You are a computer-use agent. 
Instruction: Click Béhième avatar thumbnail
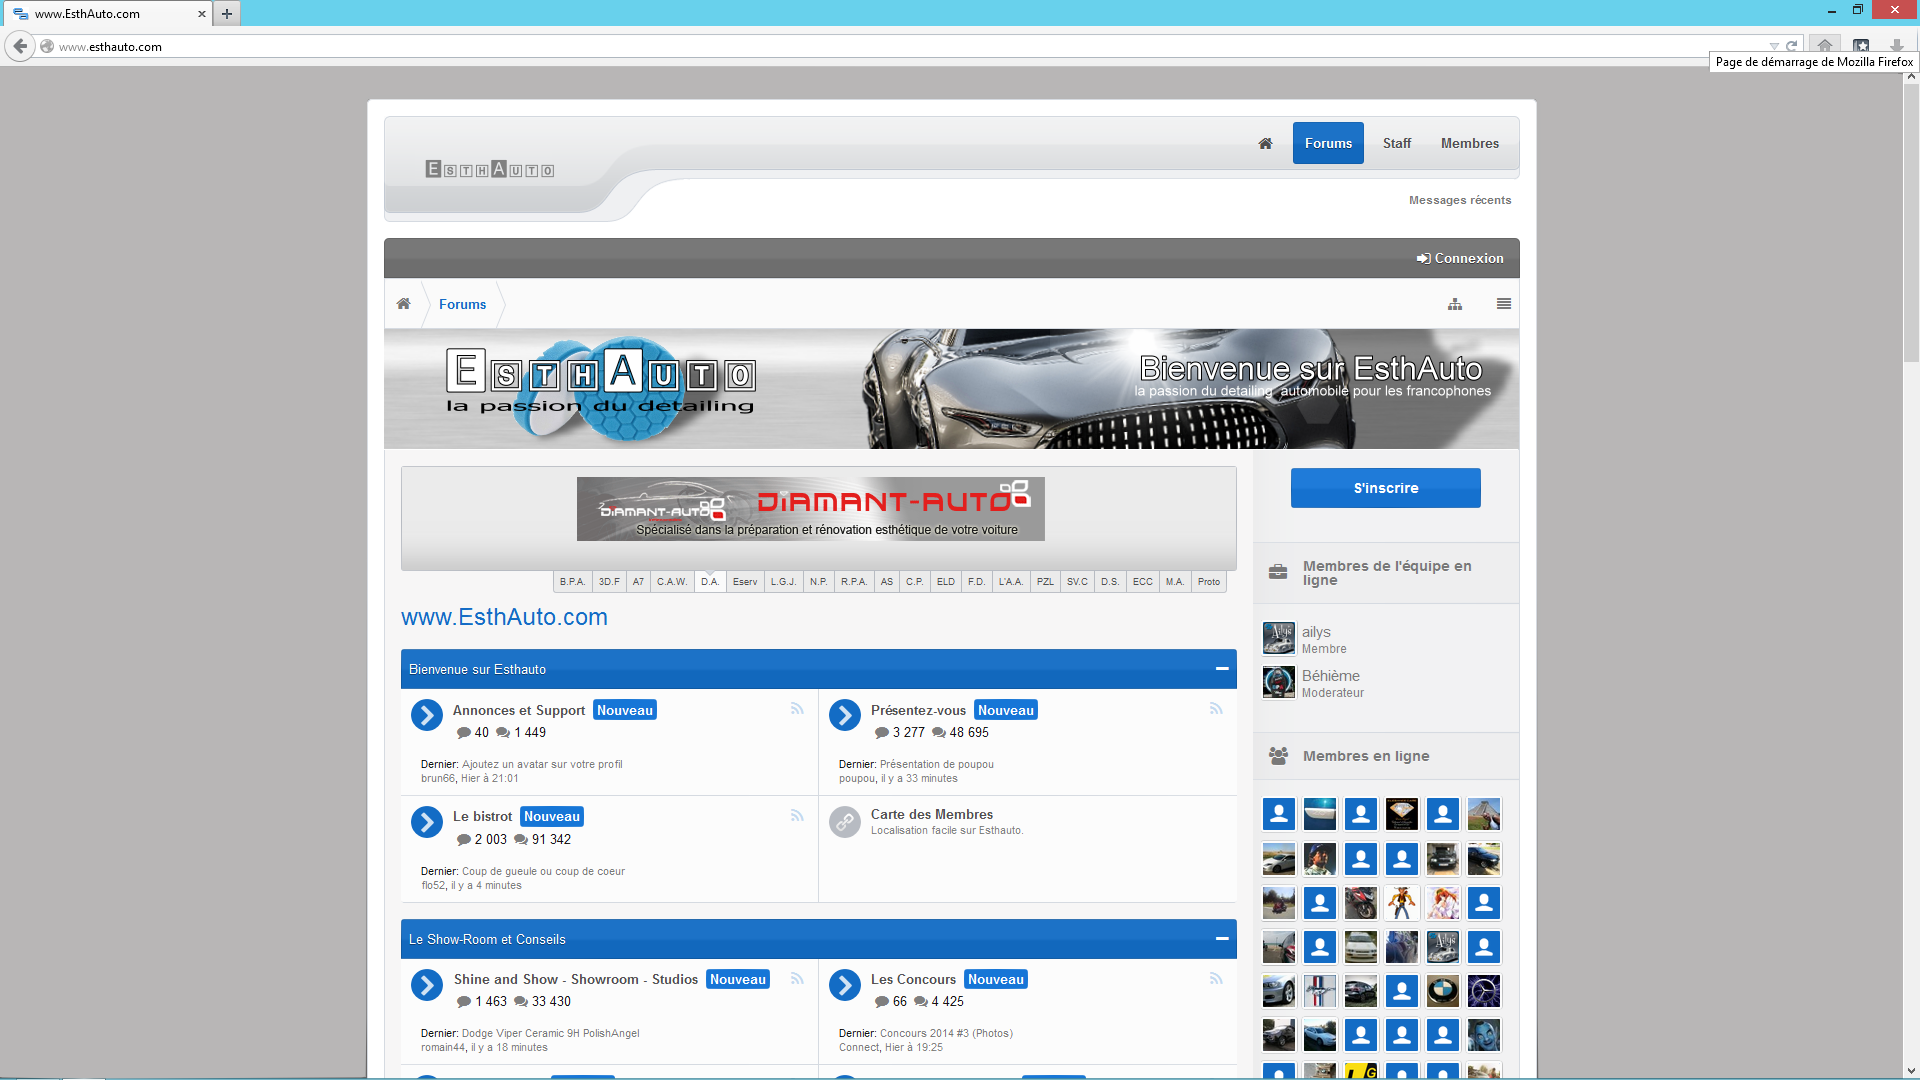[x=1279, y=682]
